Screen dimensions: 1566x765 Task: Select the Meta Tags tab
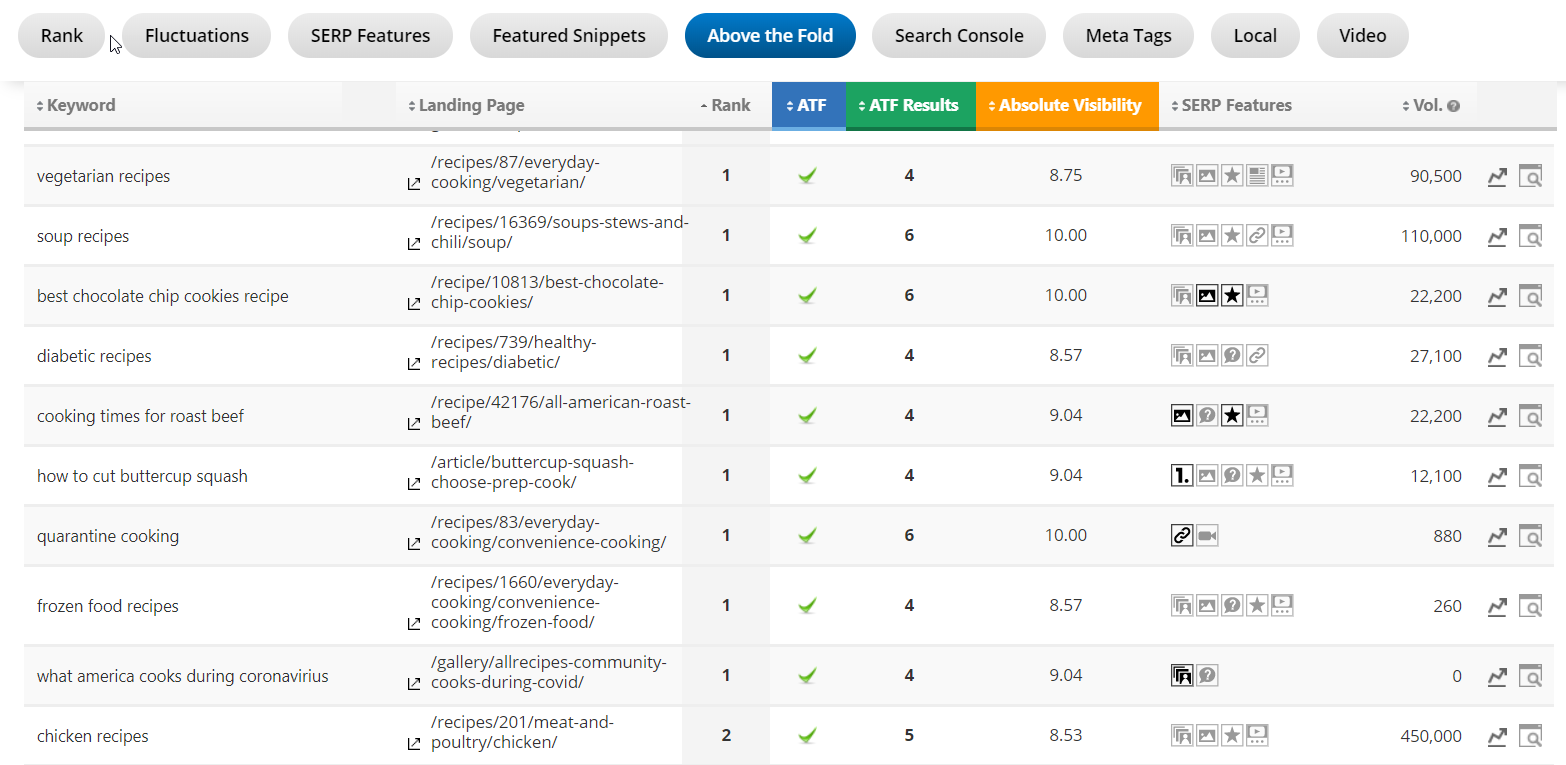[x=1128, y=36]
